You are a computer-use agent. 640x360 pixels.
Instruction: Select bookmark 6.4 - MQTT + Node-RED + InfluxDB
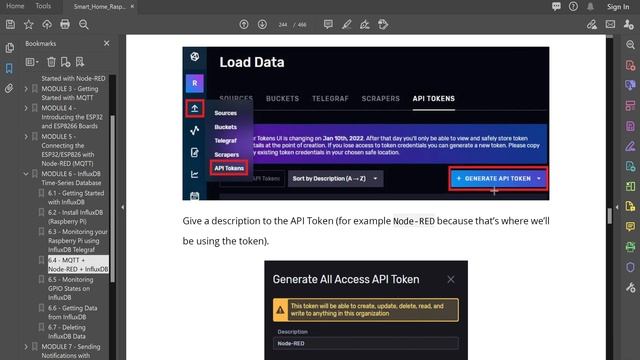[x=78, y=264]
